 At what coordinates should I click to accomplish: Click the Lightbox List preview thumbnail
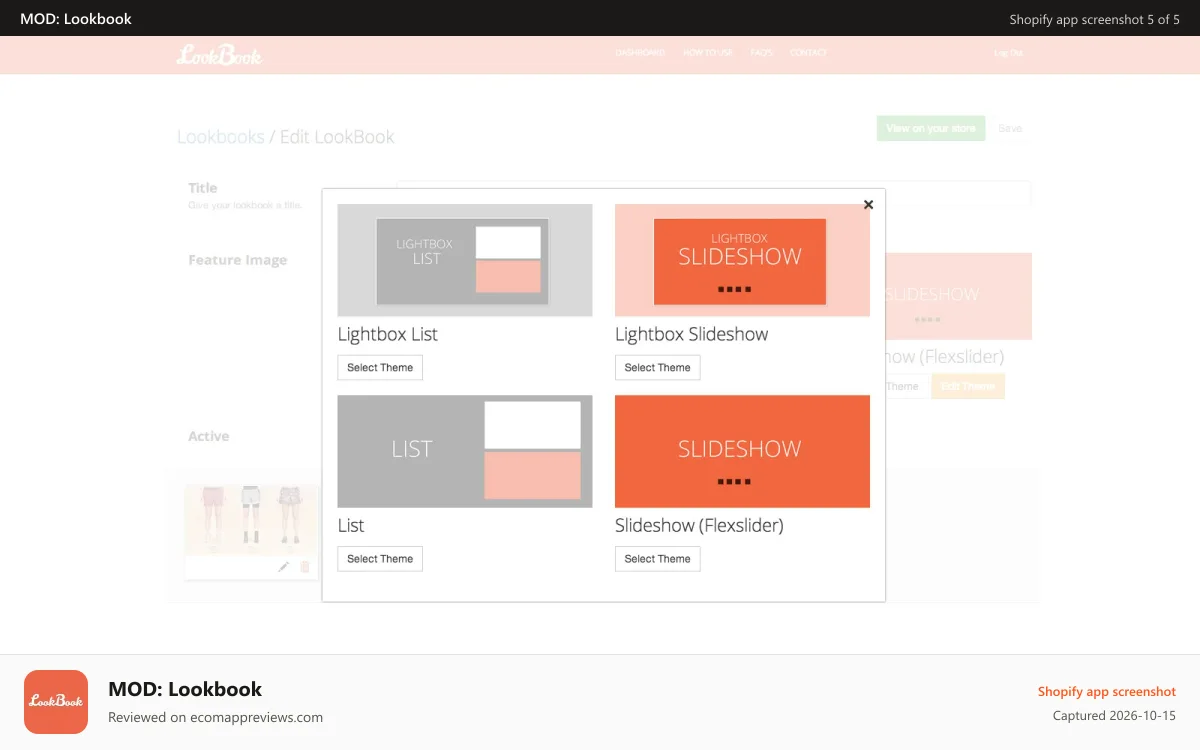point(465,260)
